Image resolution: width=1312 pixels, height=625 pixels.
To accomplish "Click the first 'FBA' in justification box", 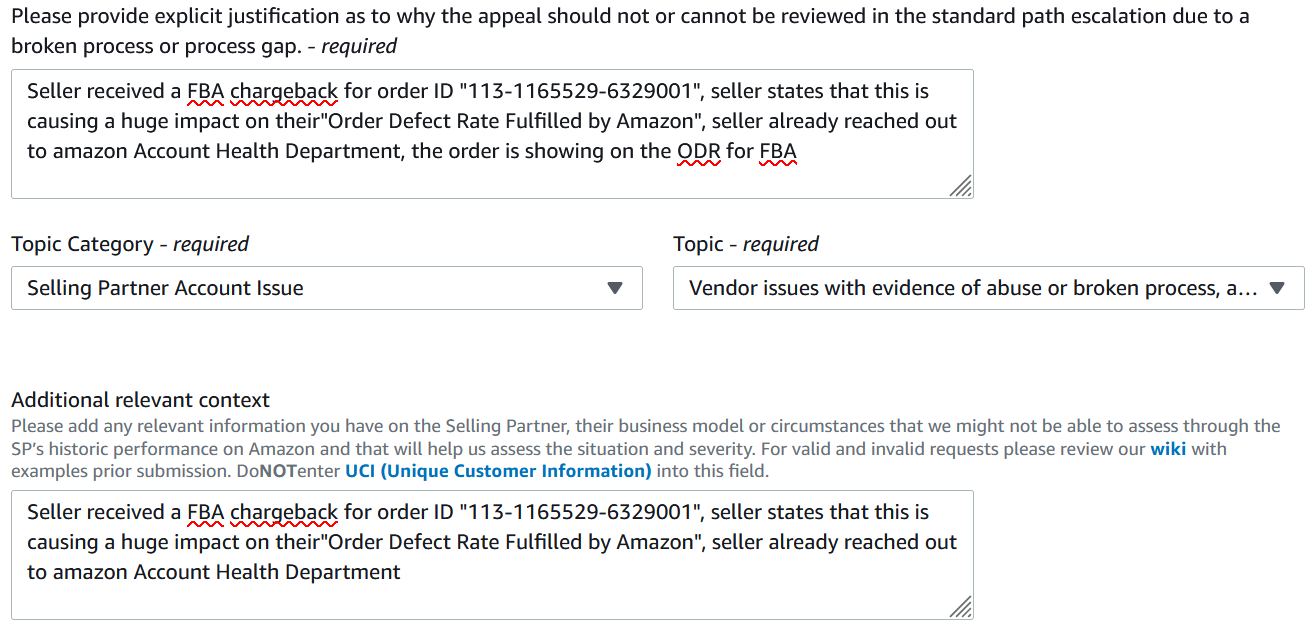I will (x=205, y=92).
